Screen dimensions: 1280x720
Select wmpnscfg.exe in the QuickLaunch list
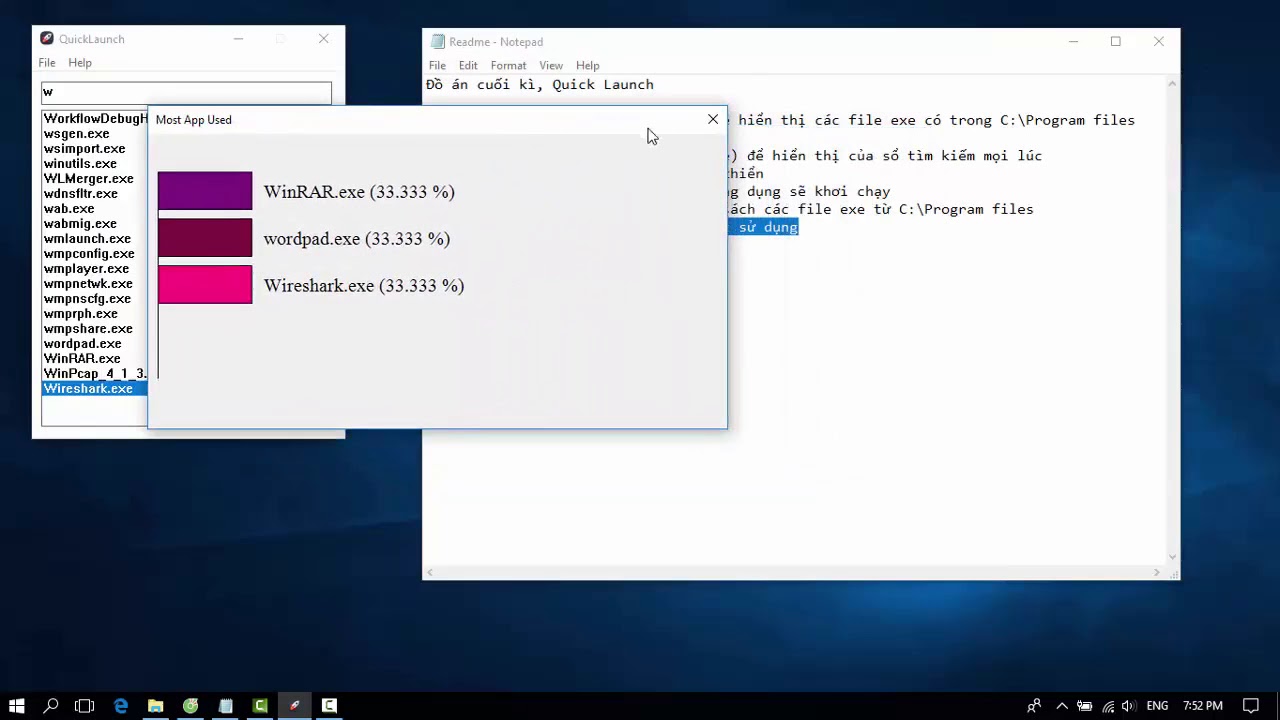(x=95, y=299)
